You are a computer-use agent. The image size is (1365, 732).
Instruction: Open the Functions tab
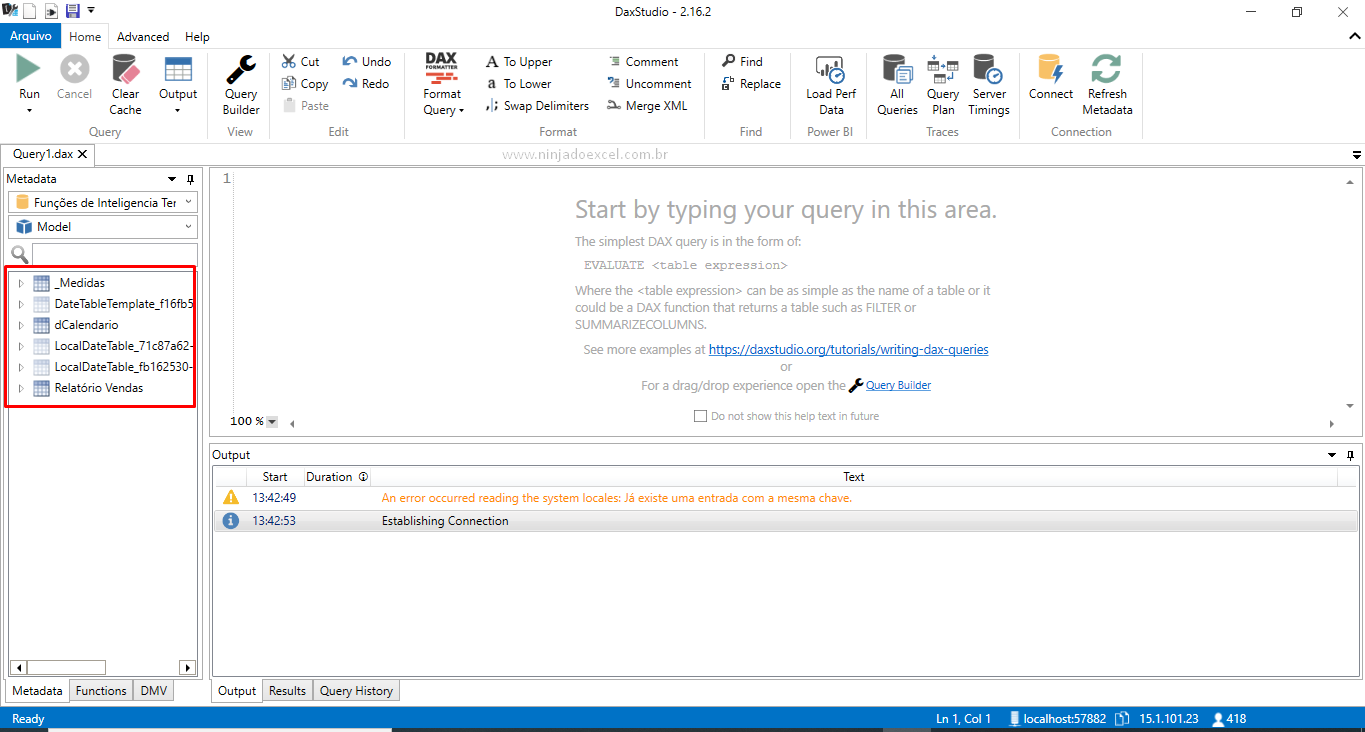101,691
